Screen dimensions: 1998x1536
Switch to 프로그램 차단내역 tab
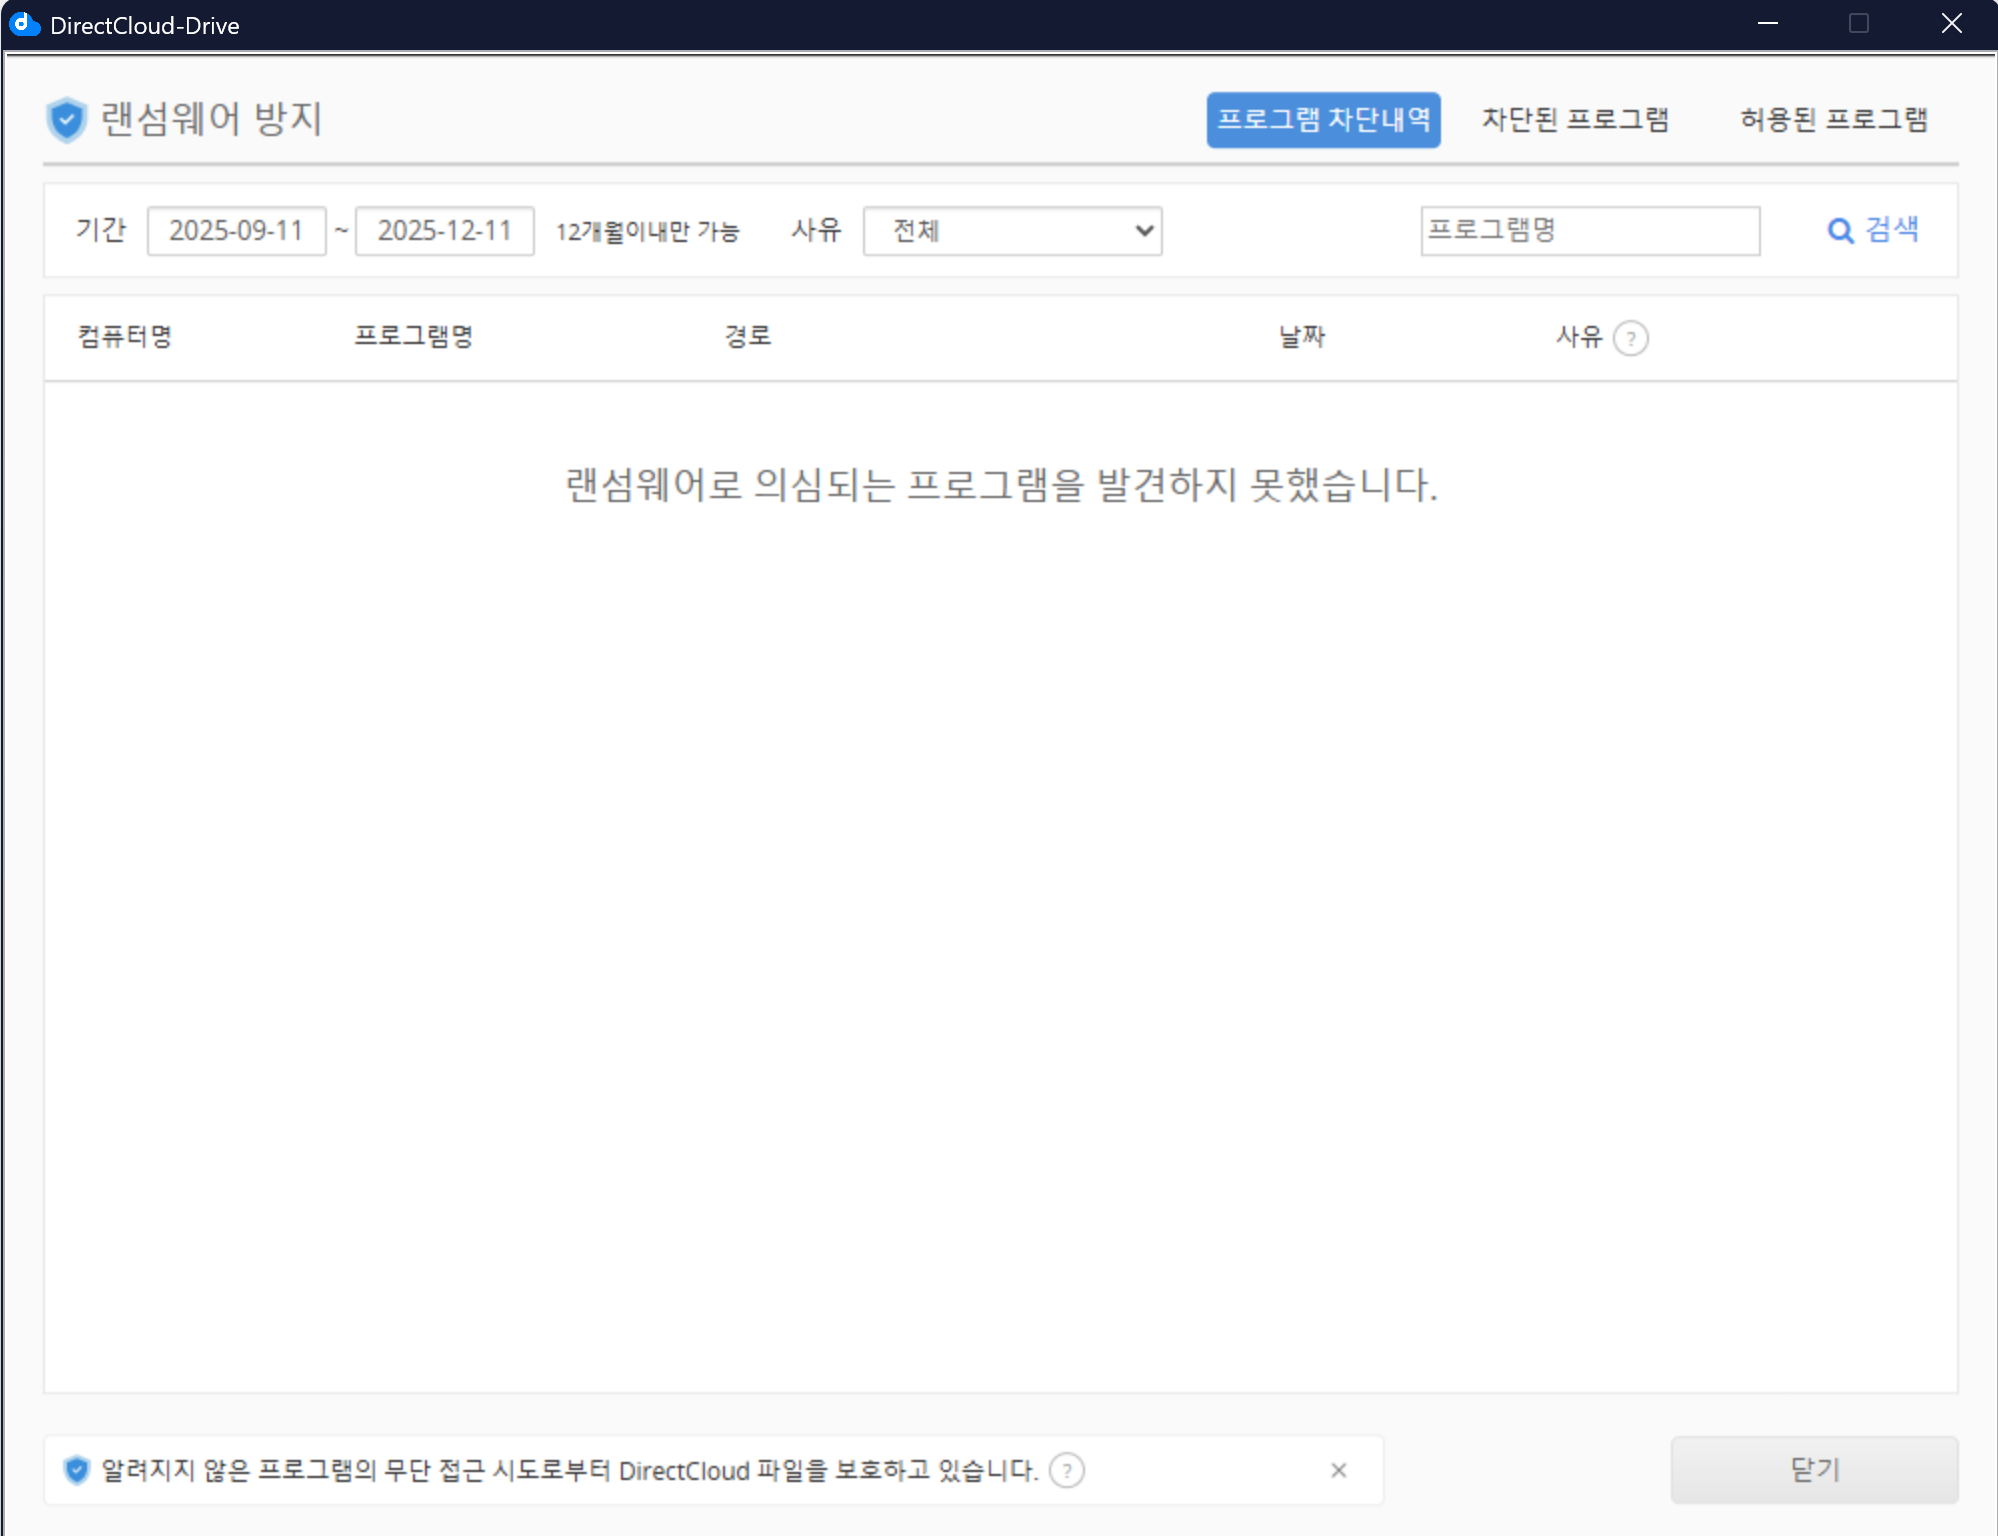(x=1323, y=120)
